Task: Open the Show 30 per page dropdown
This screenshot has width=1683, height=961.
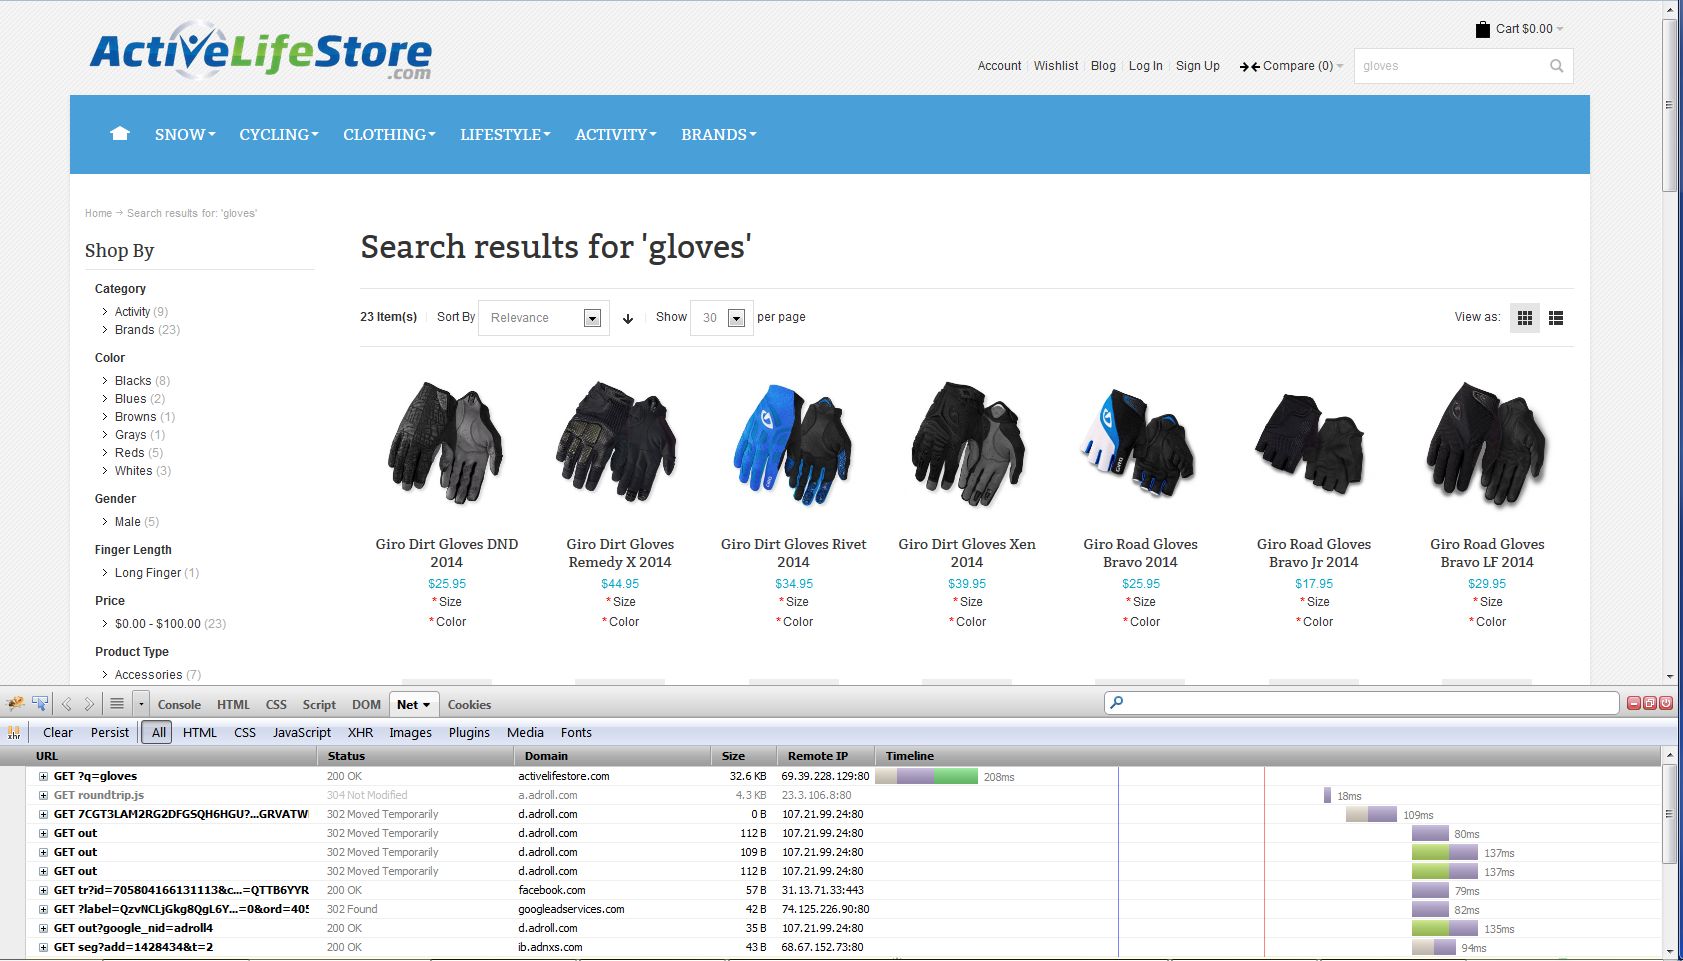Action: point(721,318)
